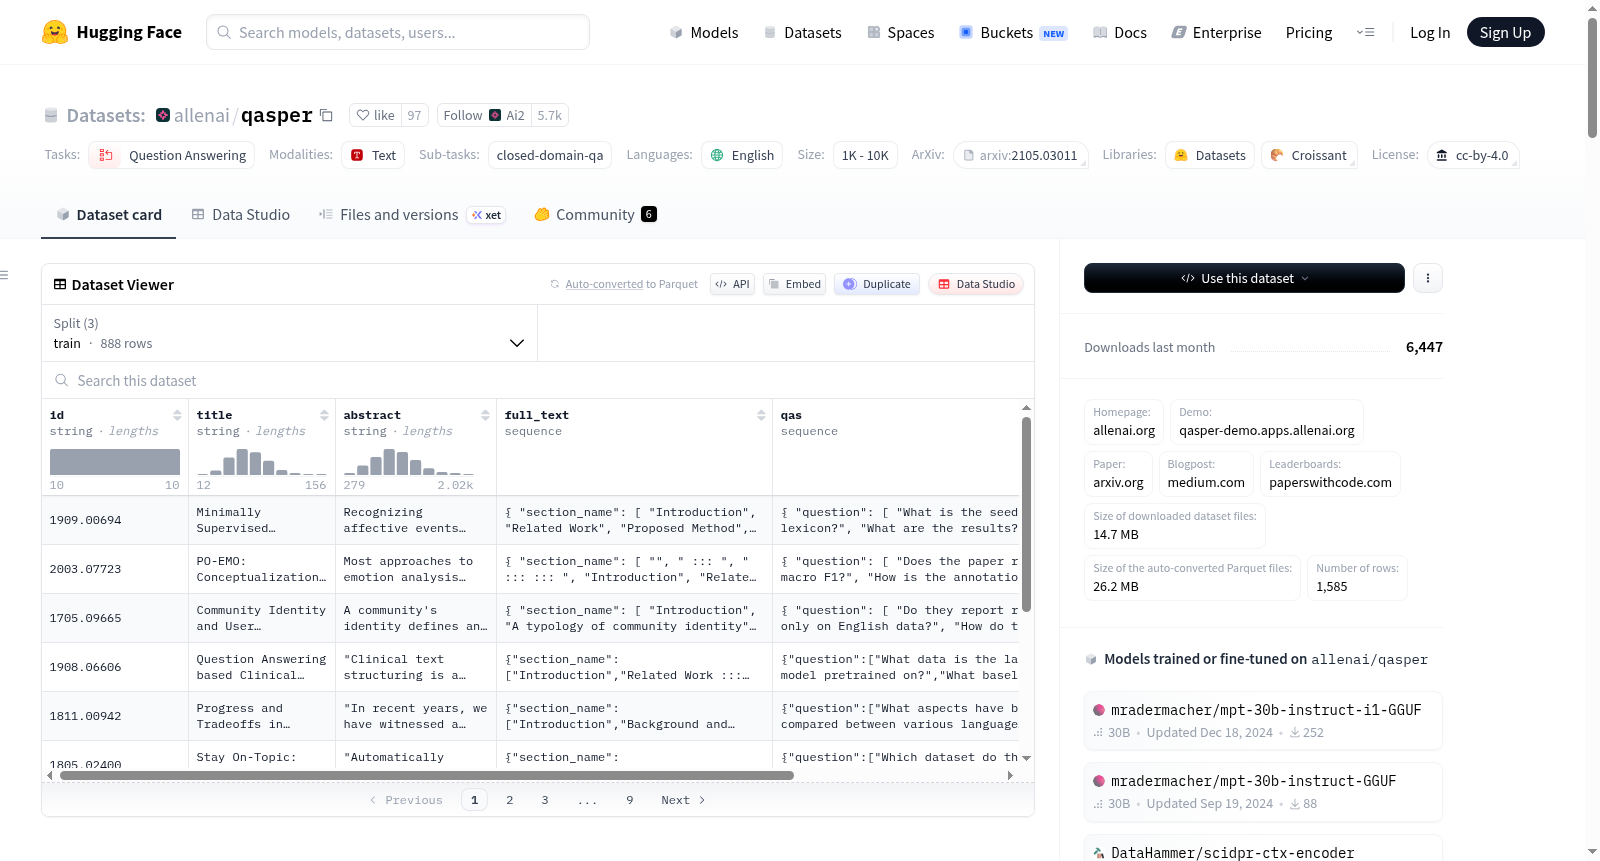Go to page 3 of results
1600x861 pixels.
545,800
